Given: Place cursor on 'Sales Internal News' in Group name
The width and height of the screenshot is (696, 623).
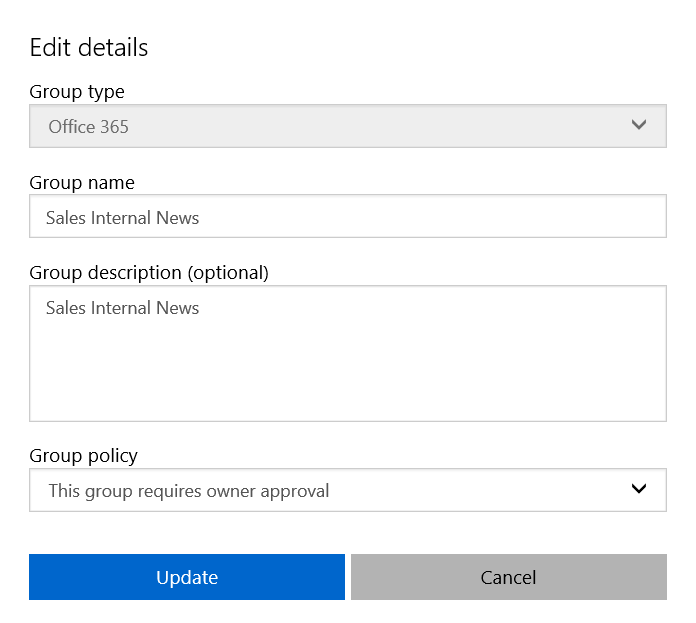Looking at the screenshot, I should coord(123,218).
